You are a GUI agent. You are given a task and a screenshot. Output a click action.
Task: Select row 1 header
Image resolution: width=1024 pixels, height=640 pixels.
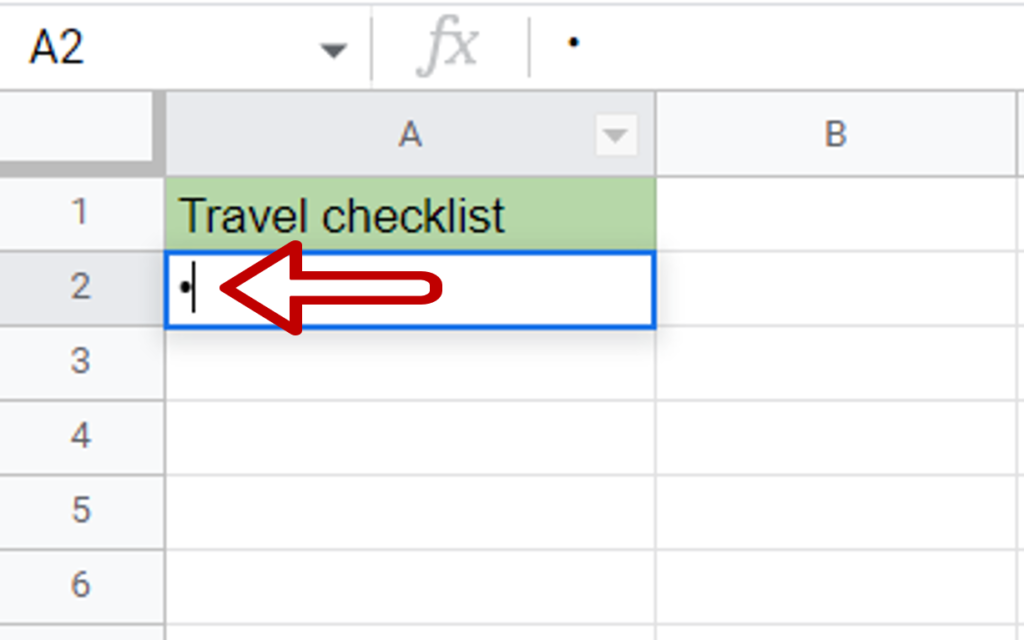[x=80, y=213]
